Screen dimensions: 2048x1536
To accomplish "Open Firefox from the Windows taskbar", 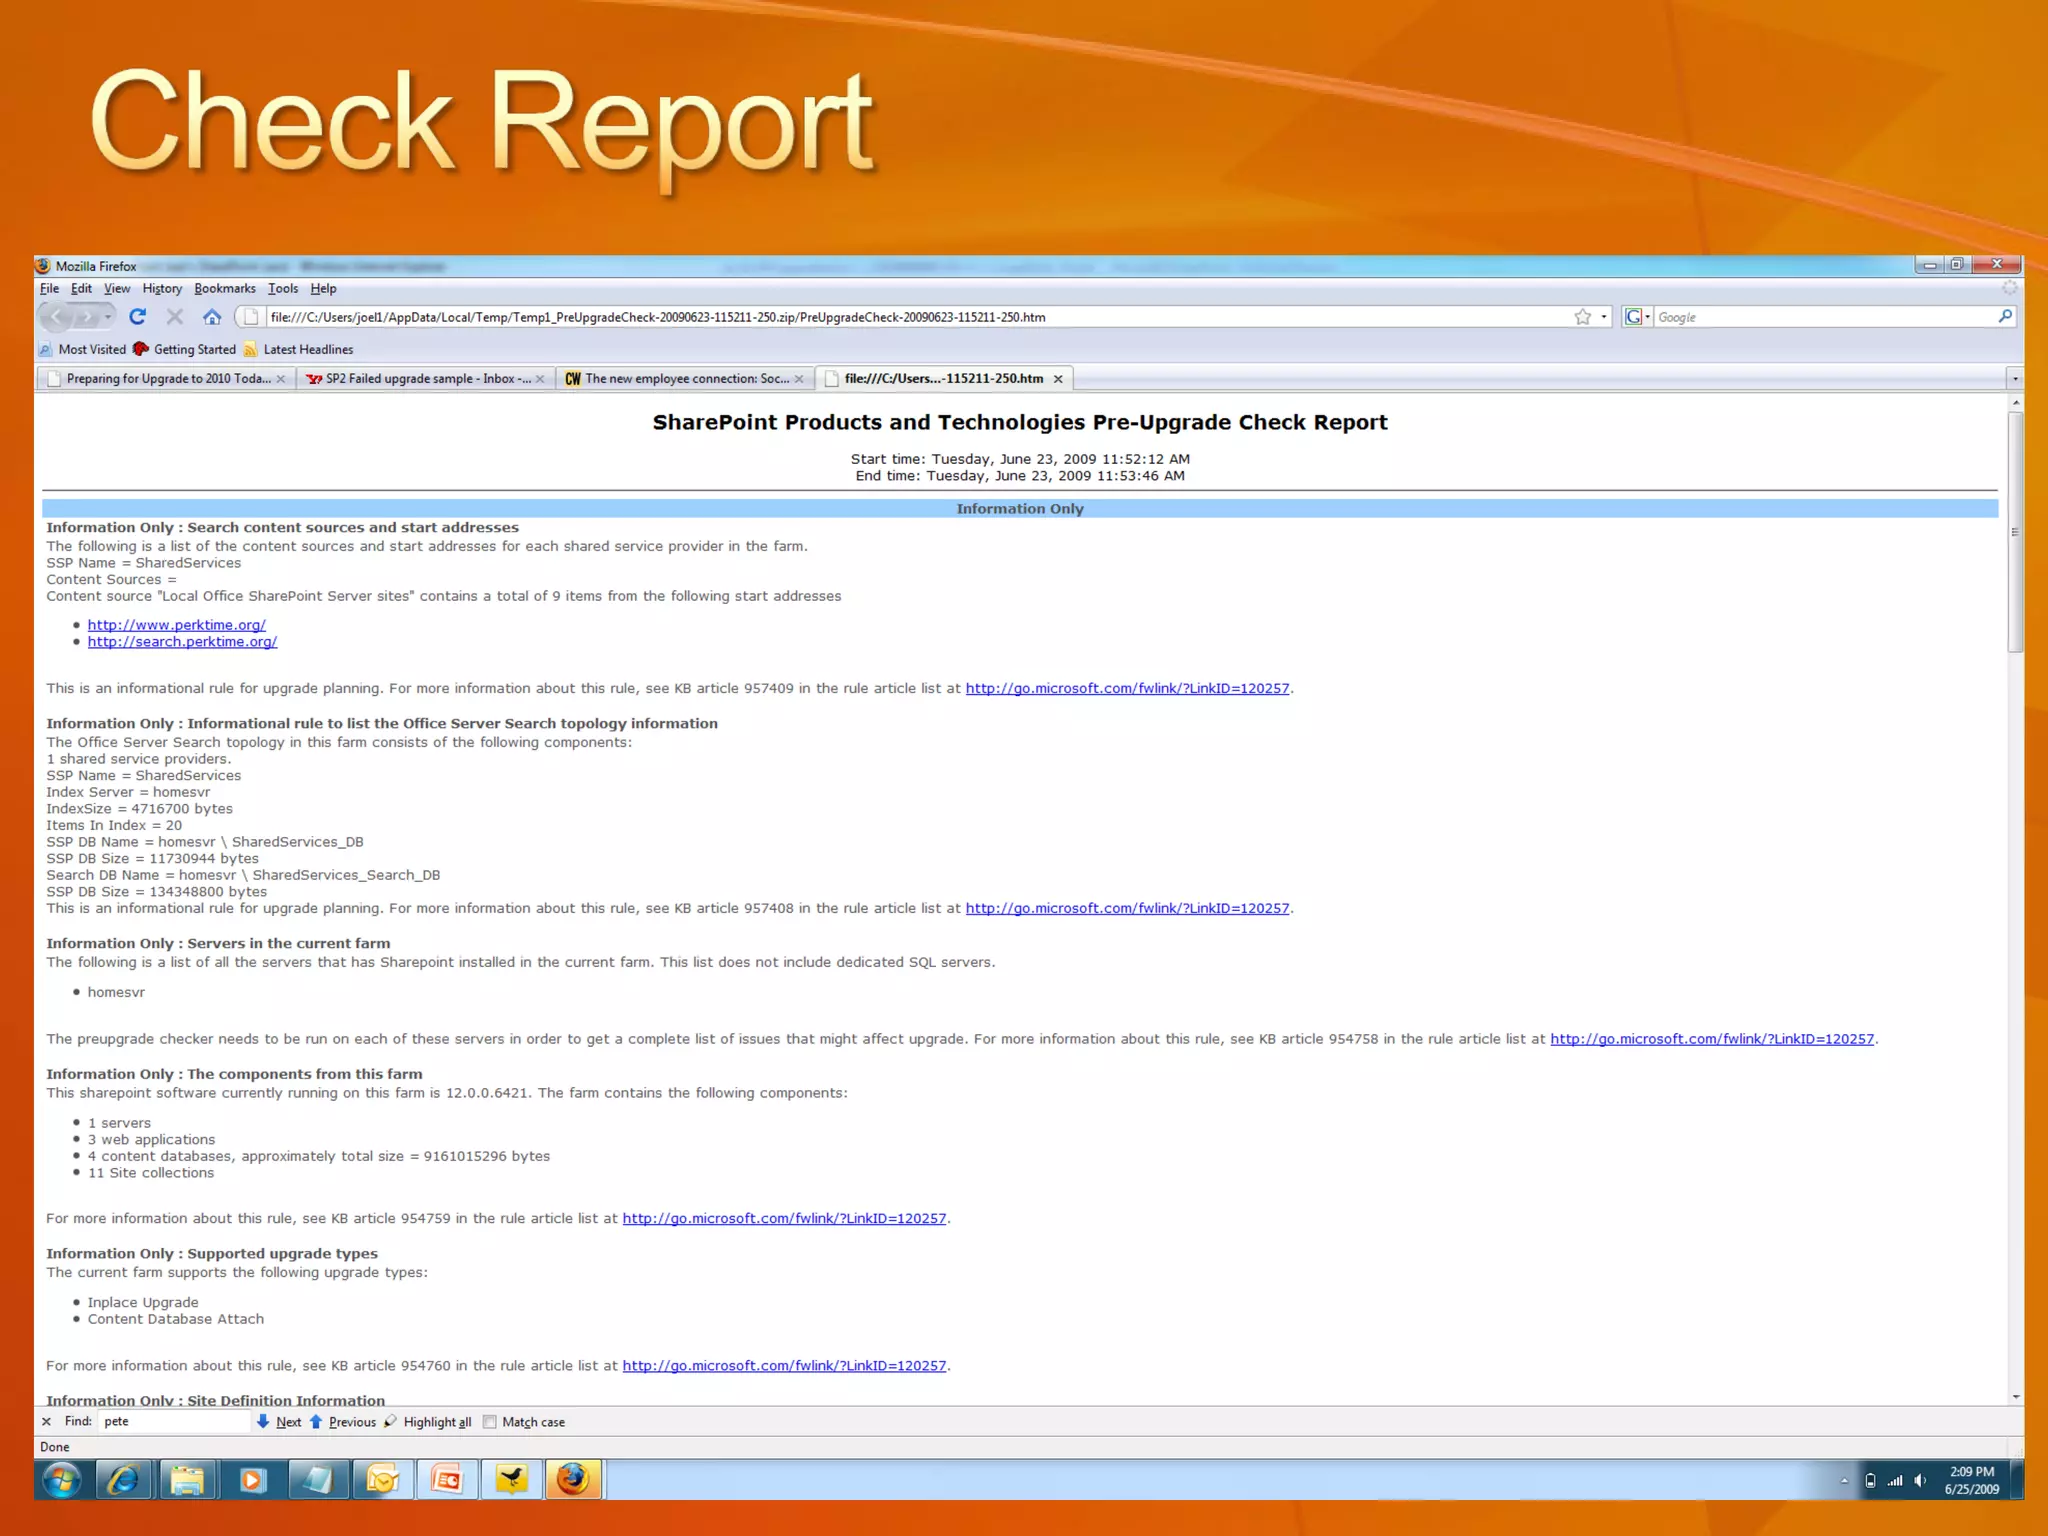I will pyautogui.click(x=573, y=1479).
